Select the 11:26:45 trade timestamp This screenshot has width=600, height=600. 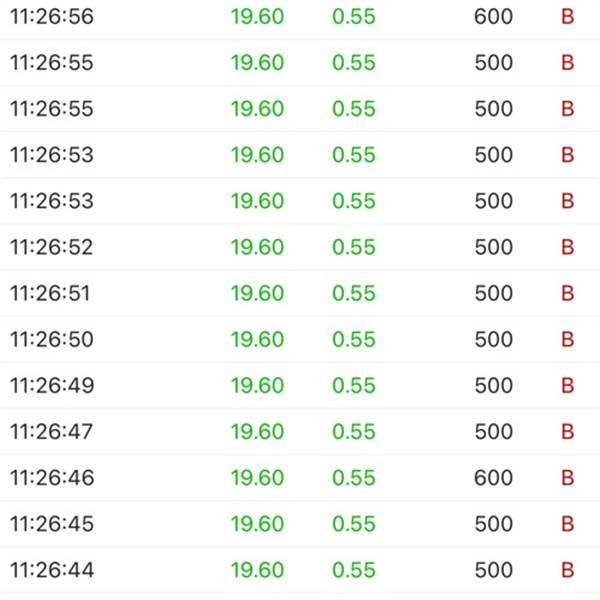52,524
